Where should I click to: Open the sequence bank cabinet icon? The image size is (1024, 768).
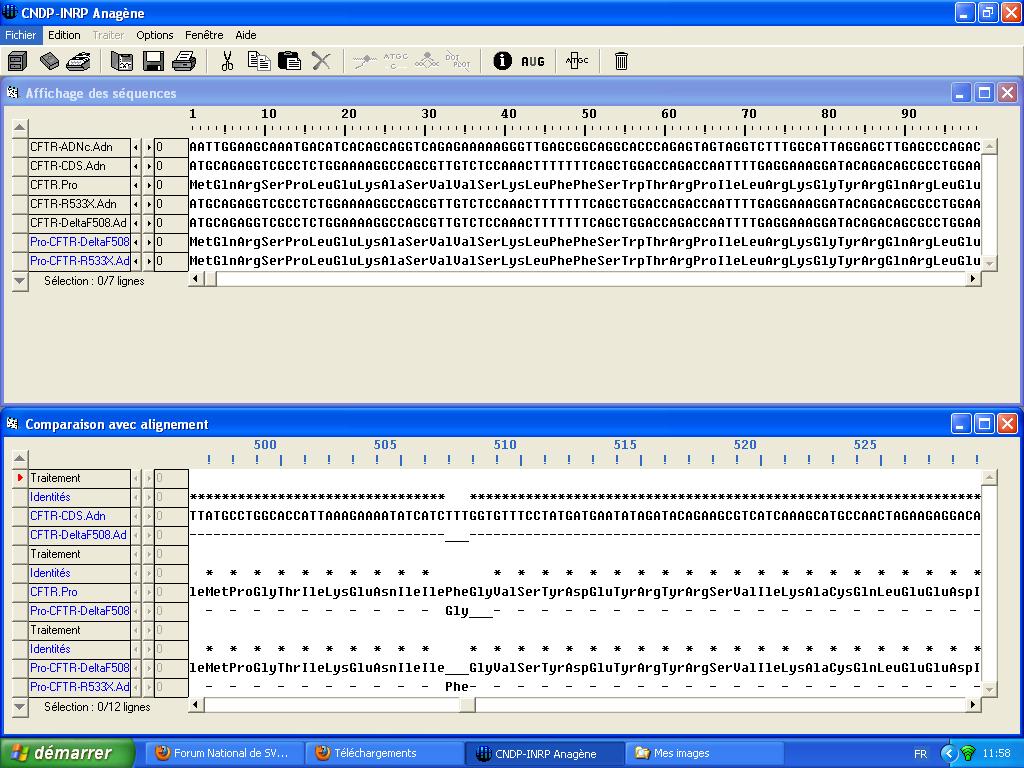click(x=17, y=62)
